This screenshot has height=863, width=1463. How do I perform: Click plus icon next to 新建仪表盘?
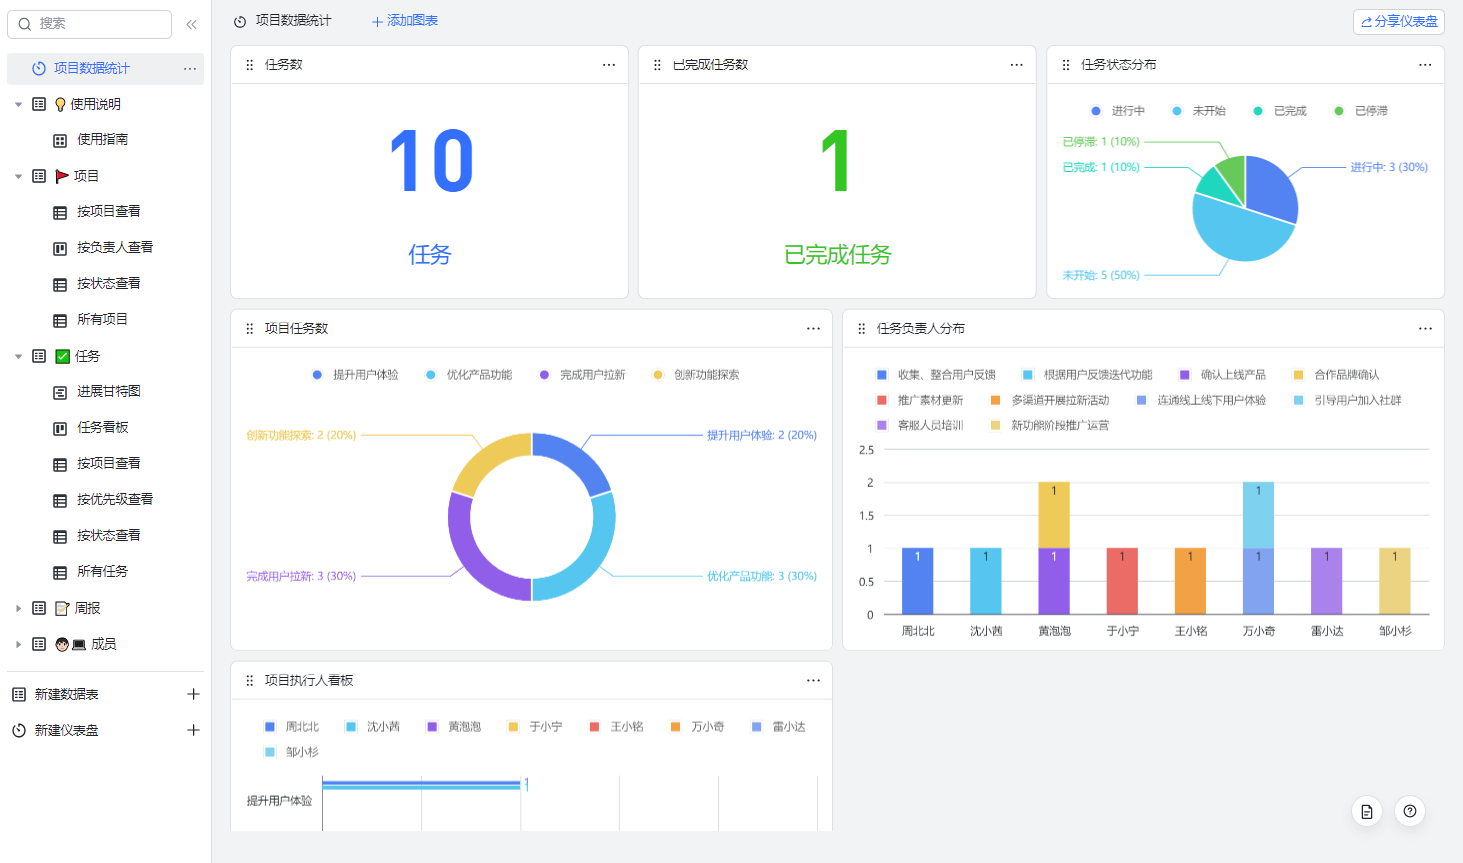pos(193,730)
